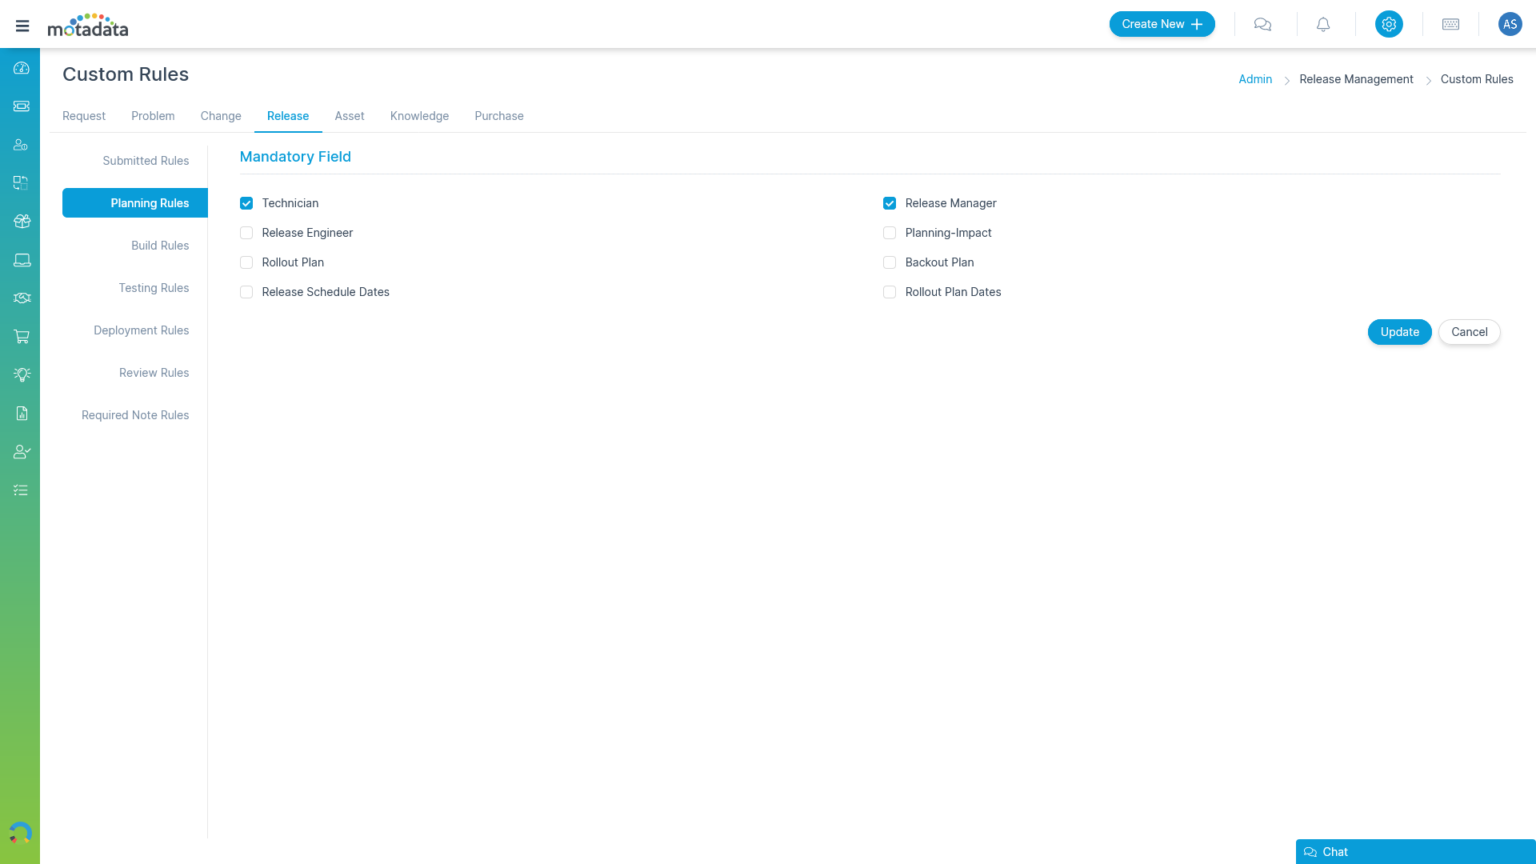
Task: Open the report document icon in sidebar
Action: point(21,413)
